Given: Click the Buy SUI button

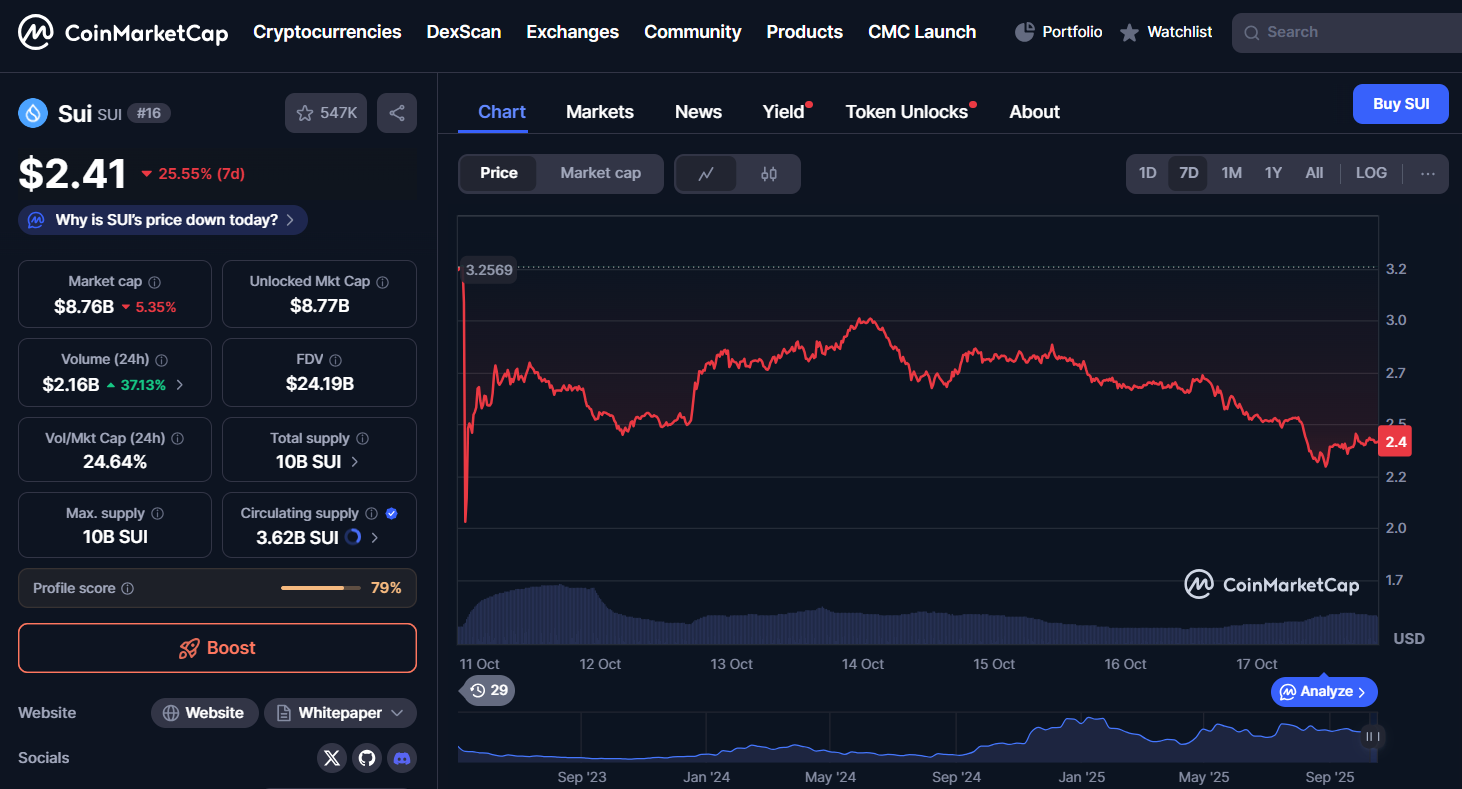Looking at the screenshot, I should coord(1400,104).
